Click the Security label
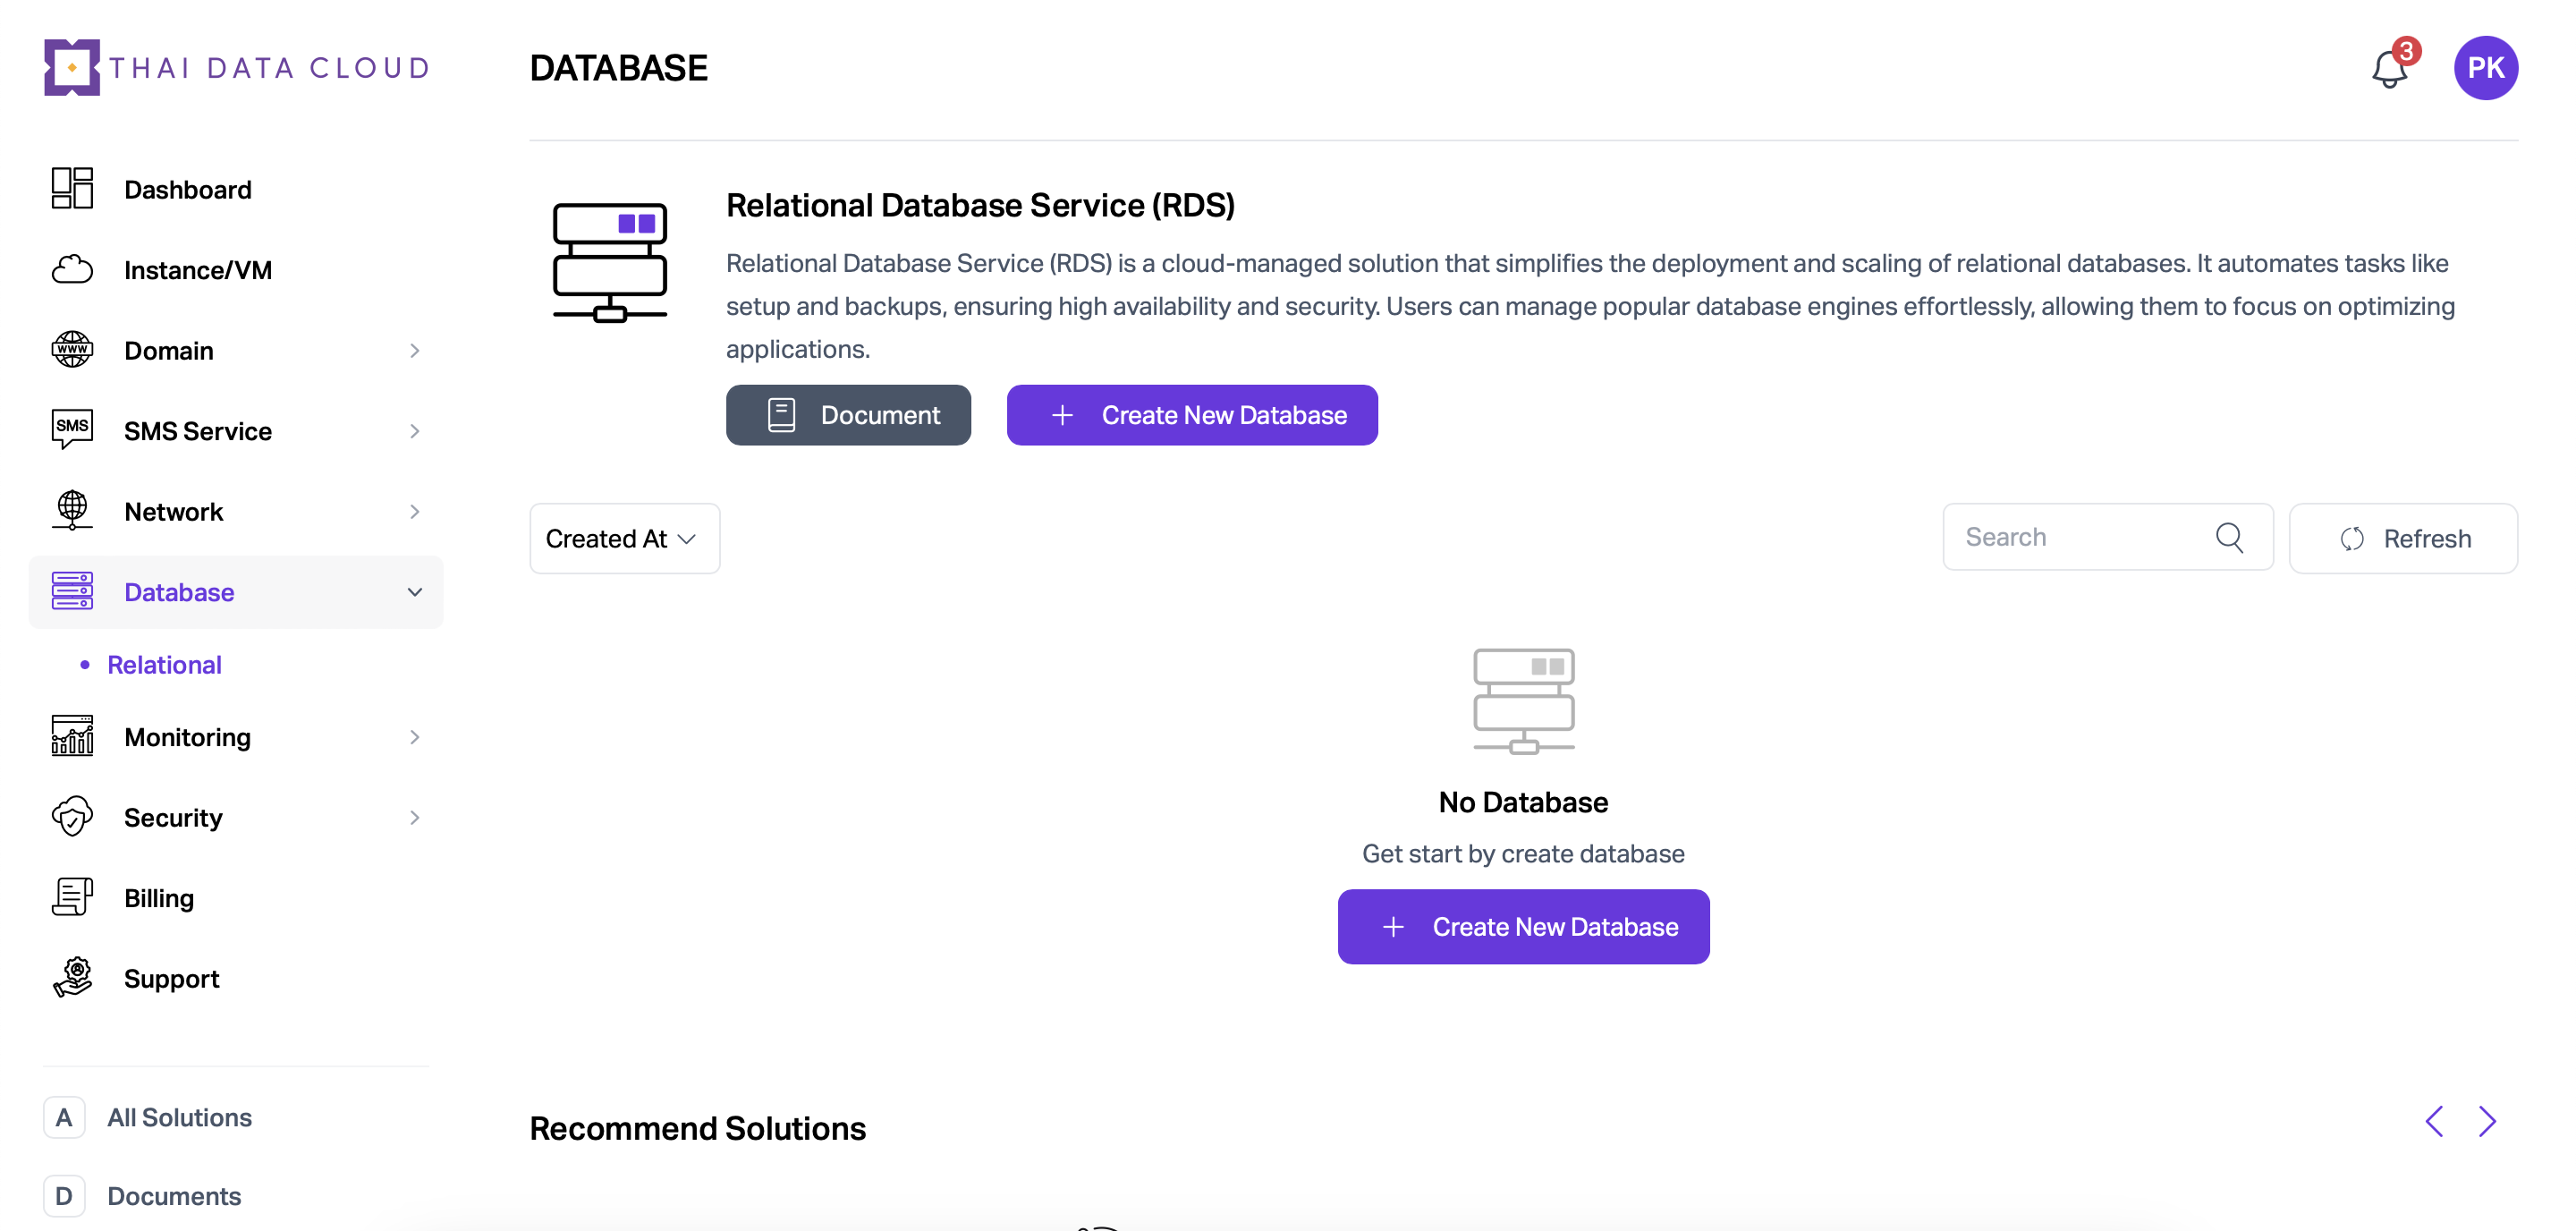Viewport: 2576px width, 1231px height. point(173,818)
